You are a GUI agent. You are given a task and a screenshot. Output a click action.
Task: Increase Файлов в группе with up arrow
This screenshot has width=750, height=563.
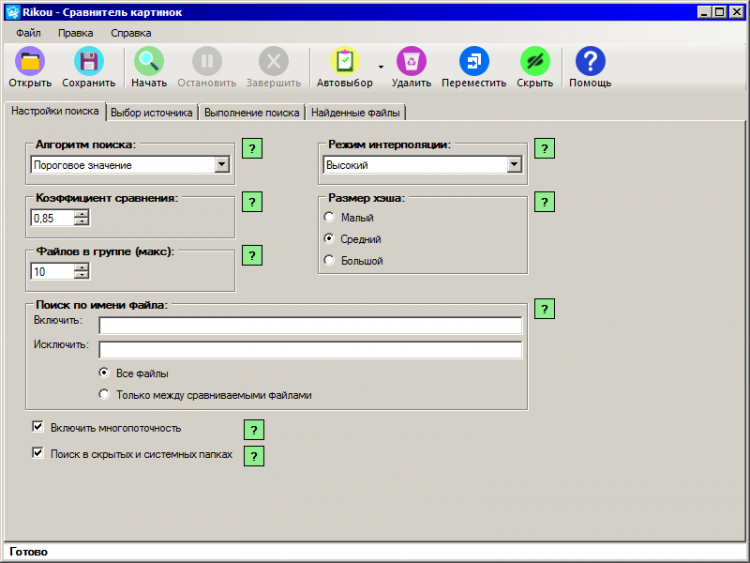pos(82,268)
